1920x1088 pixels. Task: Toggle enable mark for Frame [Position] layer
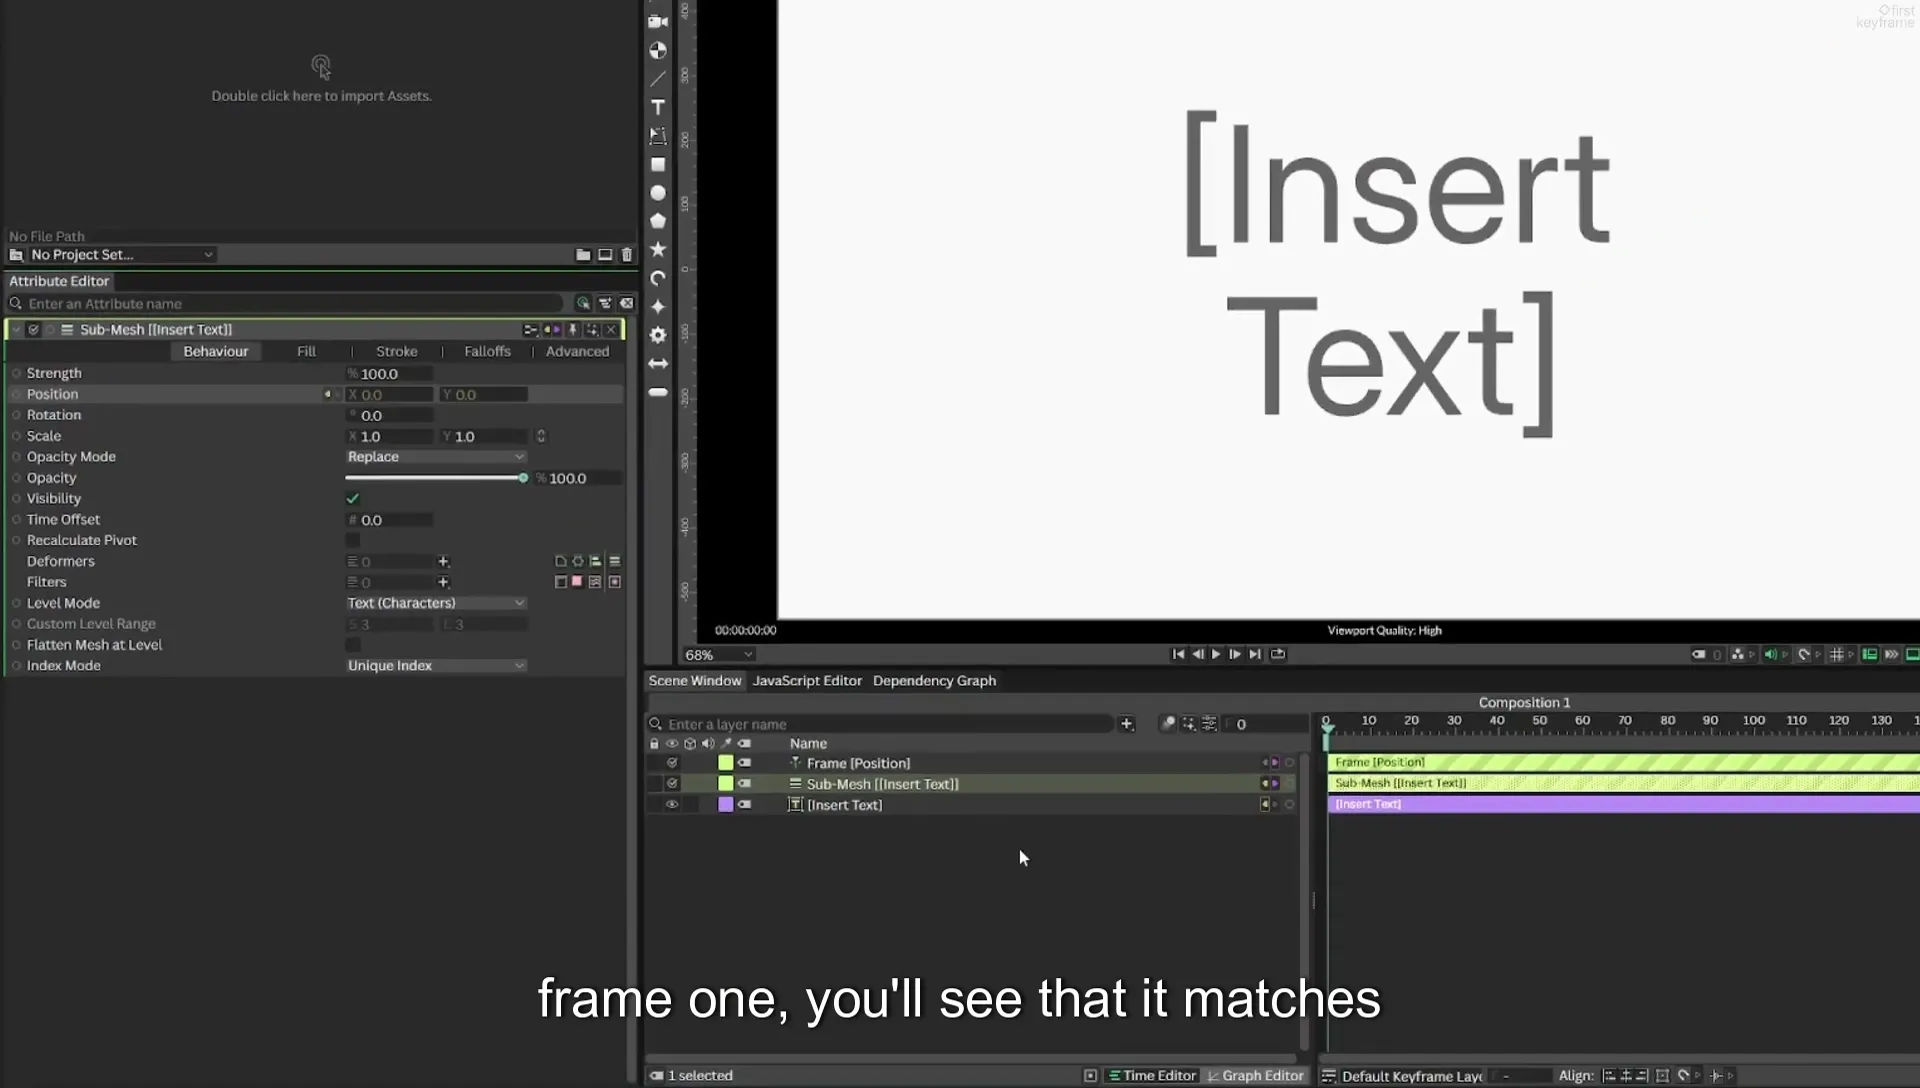click(x=672, y=763)
